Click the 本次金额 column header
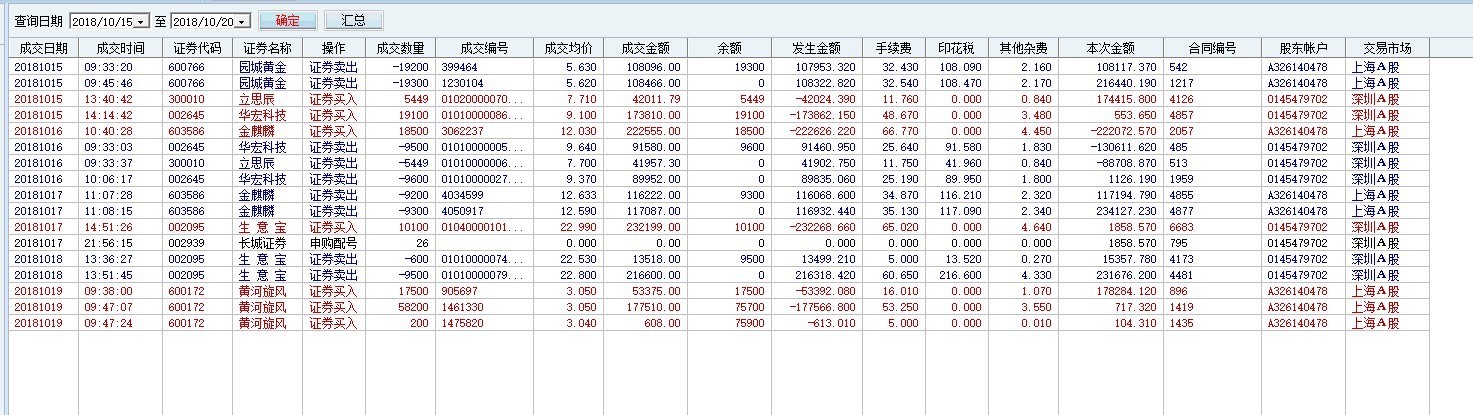The width and height of the screenshot is (1473, 415). 1112,47
